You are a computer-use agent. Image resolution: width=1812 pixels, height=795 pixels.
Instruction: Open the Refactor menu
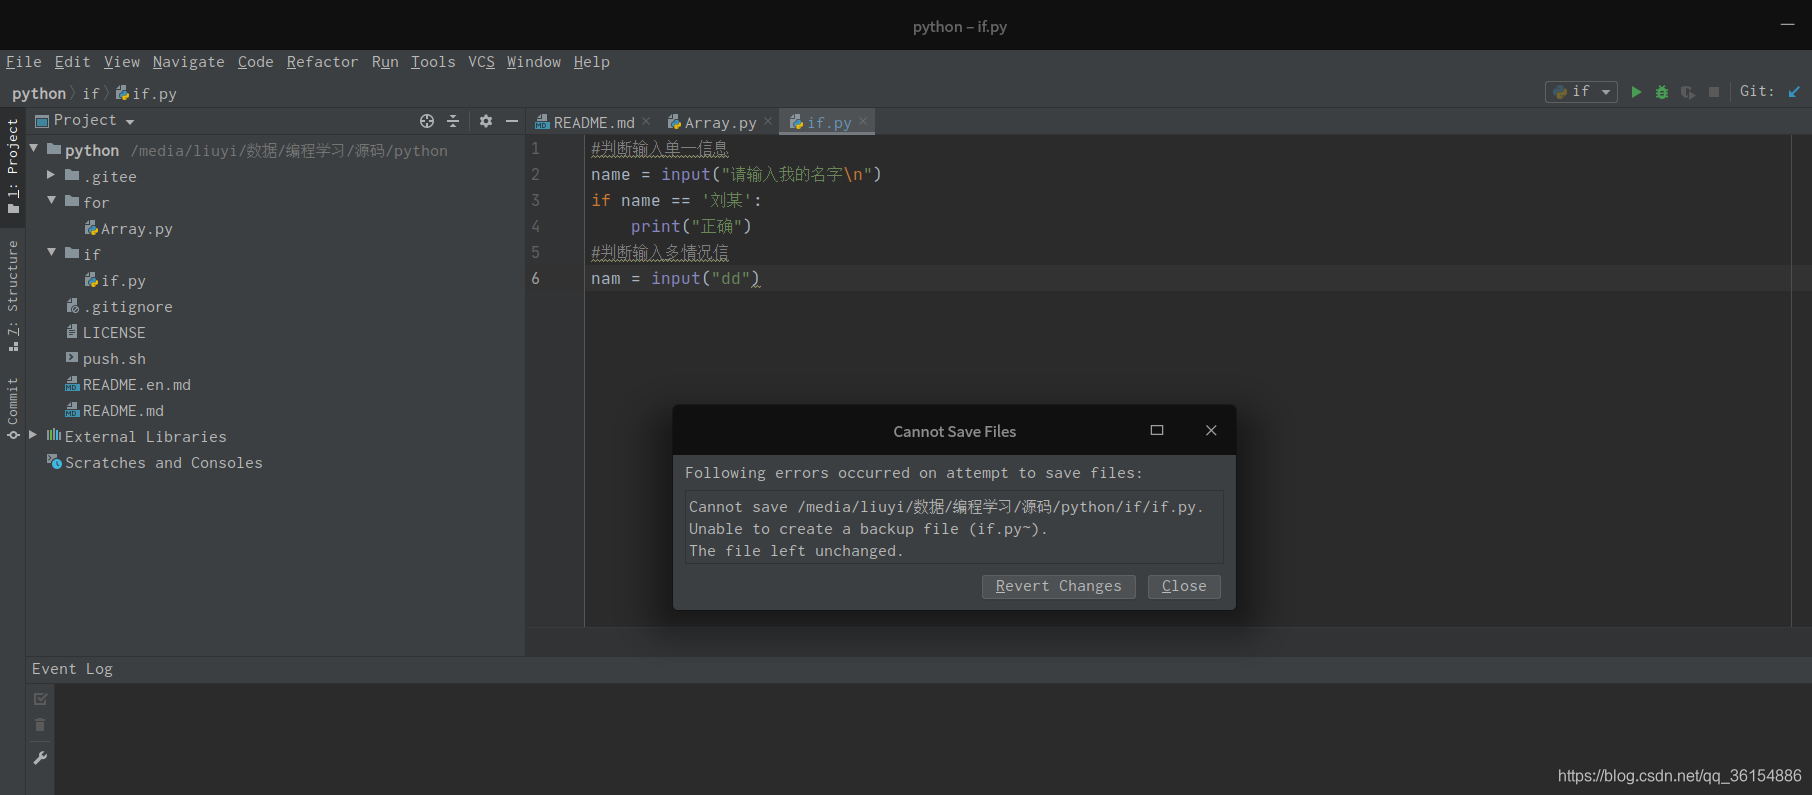pos(322,62)
